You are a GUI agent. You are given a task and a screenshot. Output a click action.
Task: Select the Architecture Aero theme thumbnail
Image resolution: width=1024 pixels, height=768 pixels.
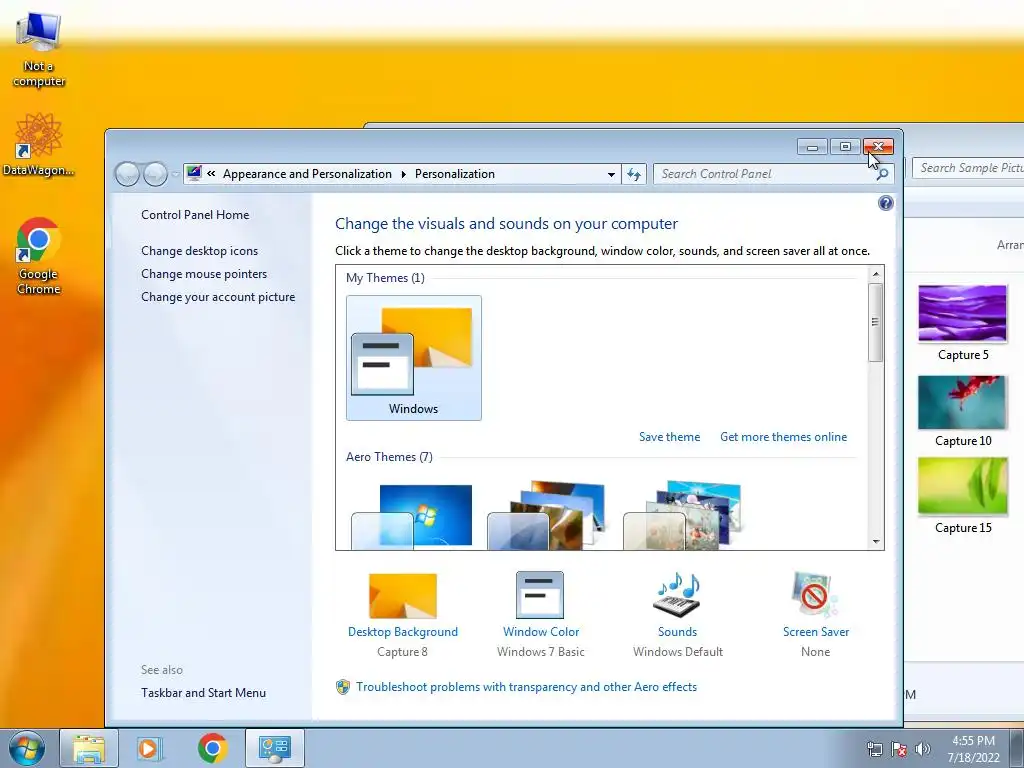pyautogui.click(x=546, y=516)
